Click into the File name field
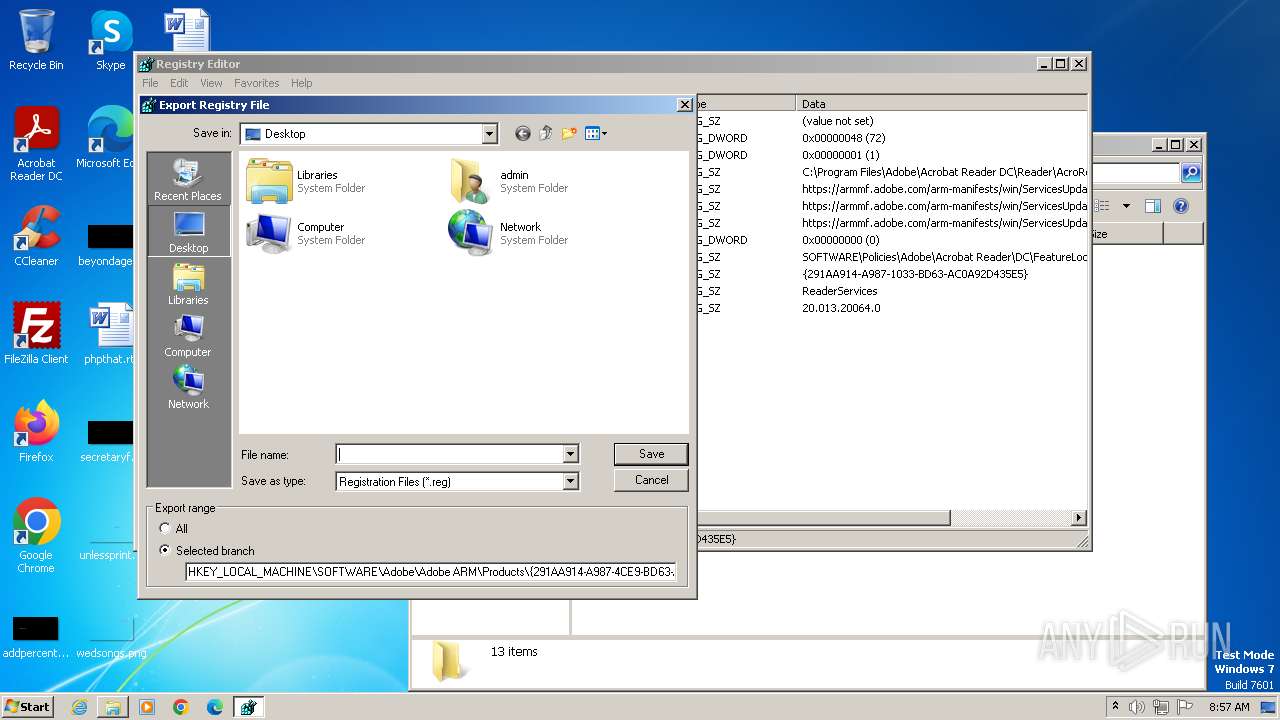The height and width of the screenshot is (720, 1280). (449, 454)
